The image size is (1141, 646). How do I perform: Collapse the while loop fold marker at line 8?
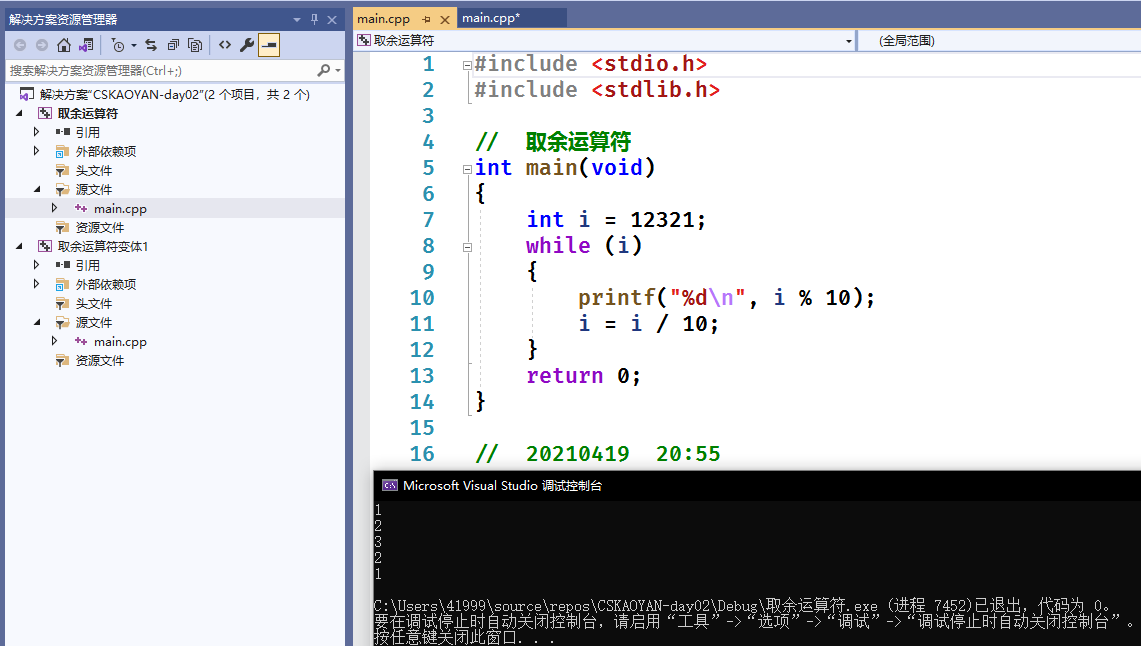coord(467,247)
